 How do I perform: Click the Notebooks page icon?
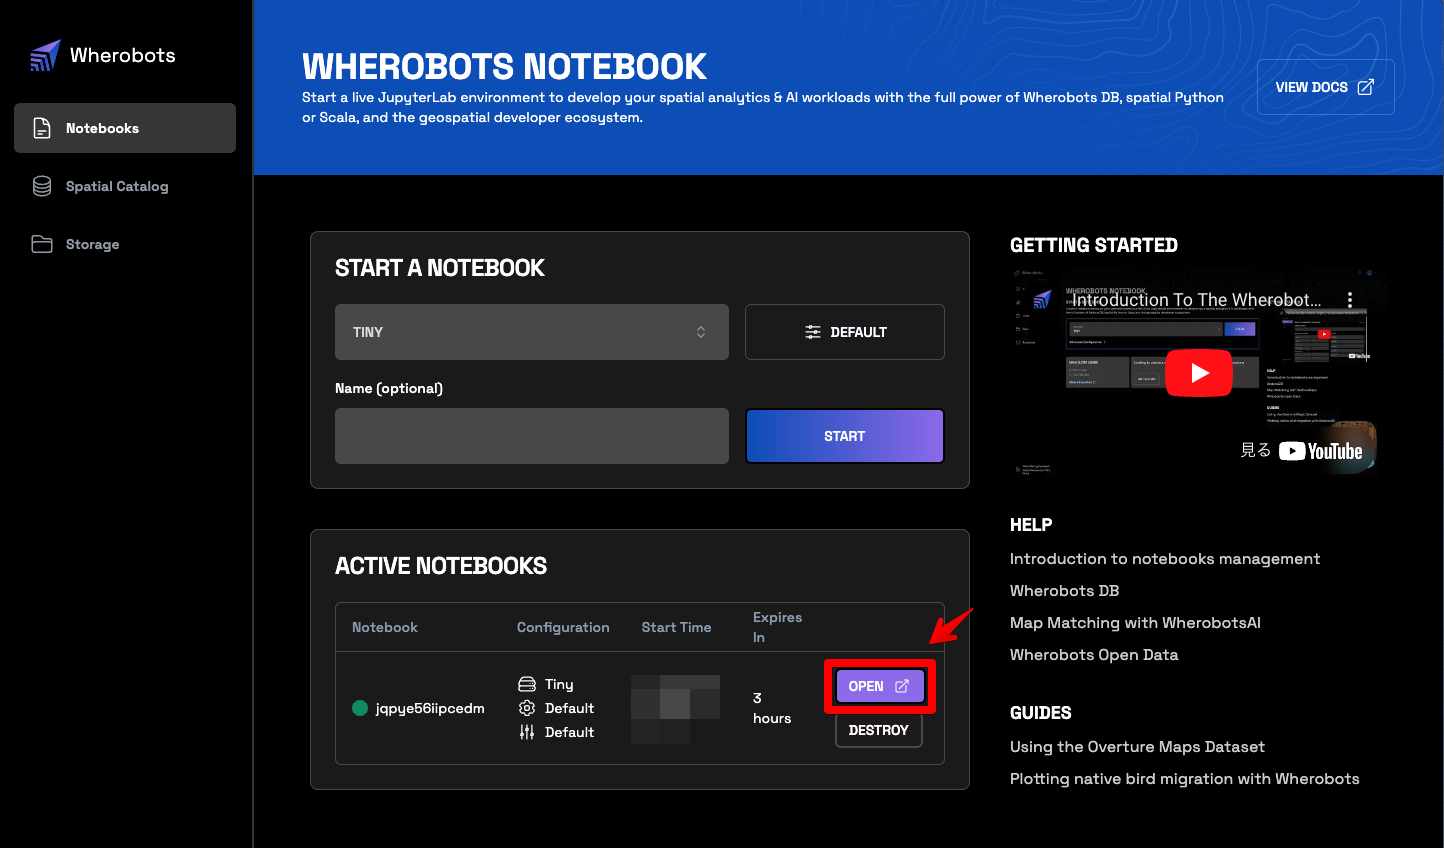(42, 128)
